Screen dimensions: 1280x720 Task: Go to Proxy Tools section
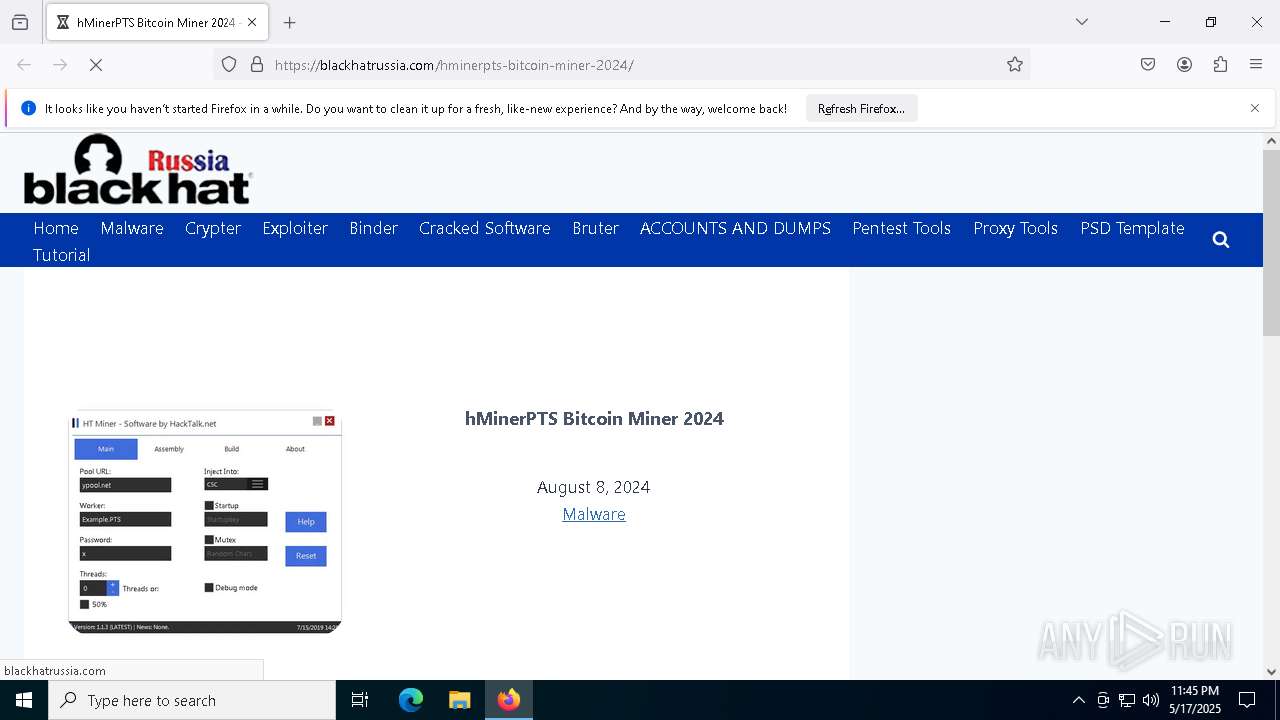[1016, 228]
